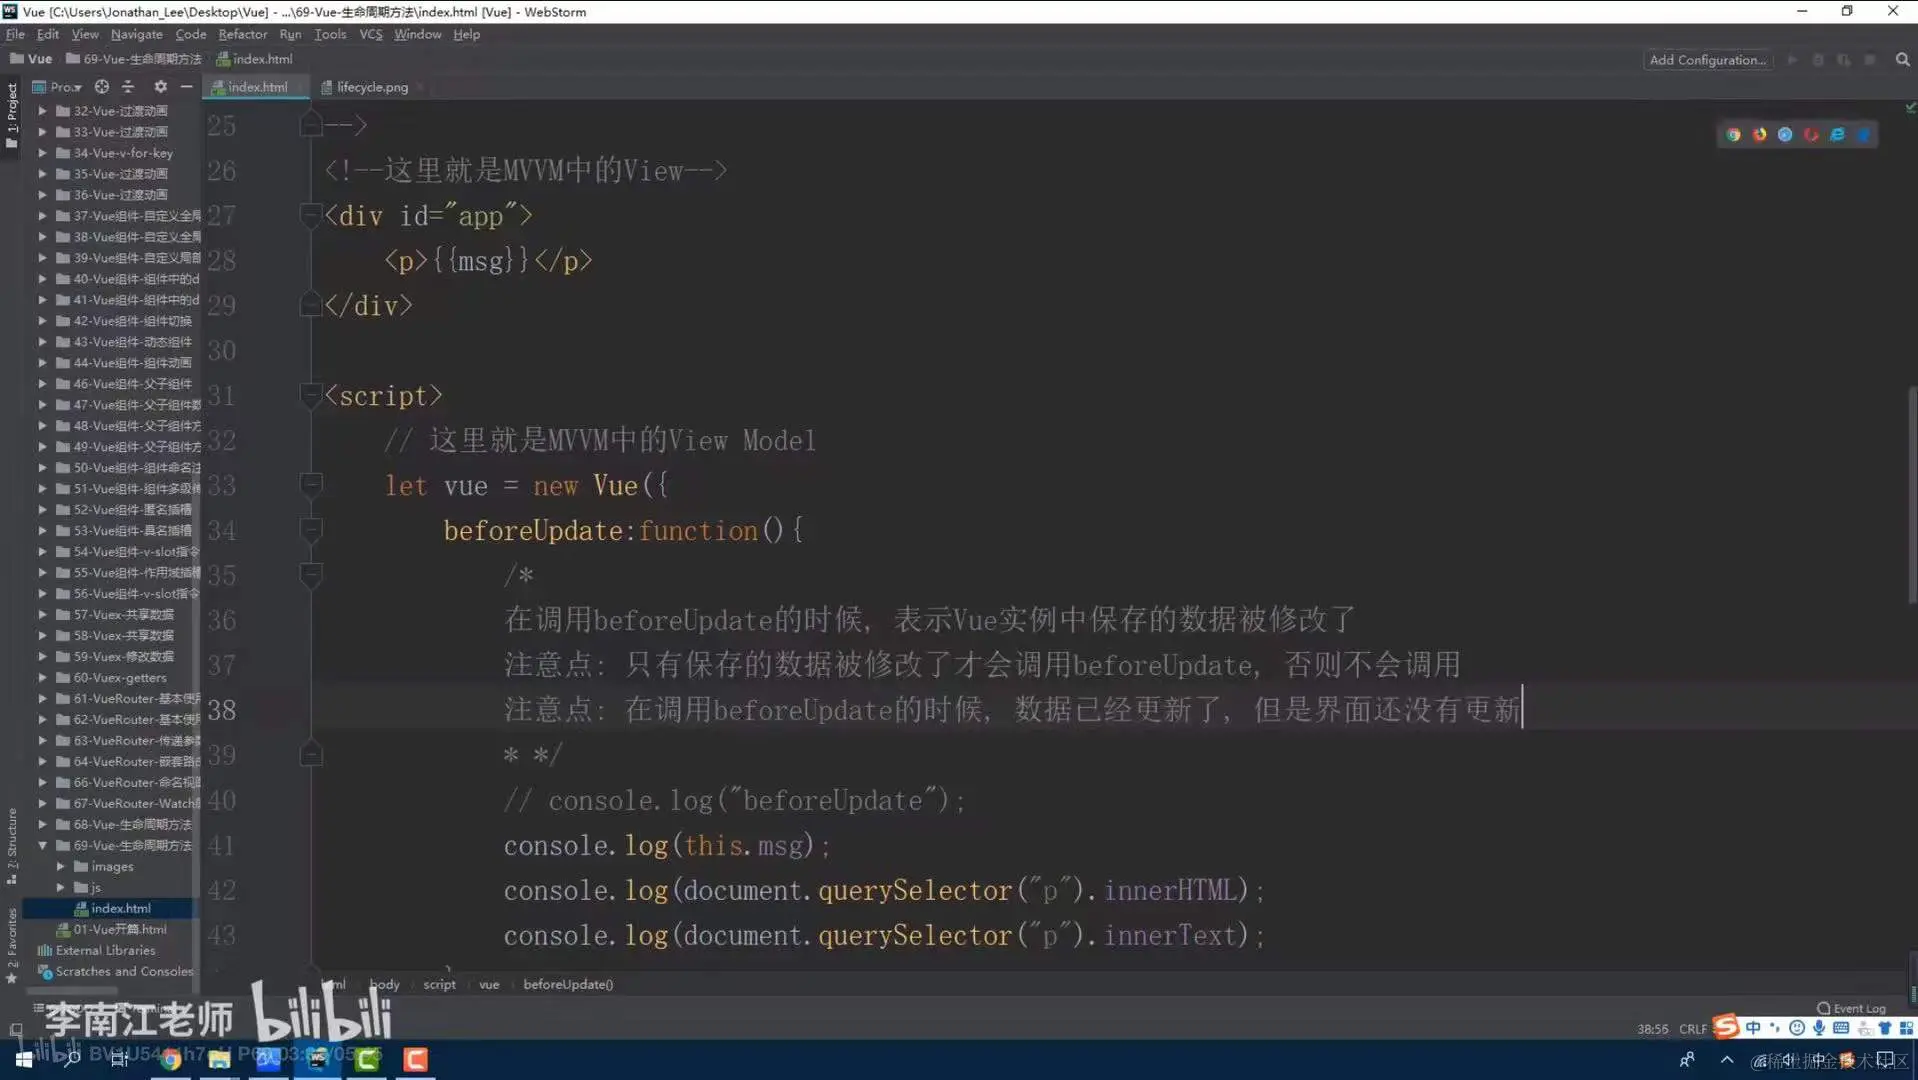
Task: Click the CRLF line-ending indicator
Action: [x=1692, y=1028]
